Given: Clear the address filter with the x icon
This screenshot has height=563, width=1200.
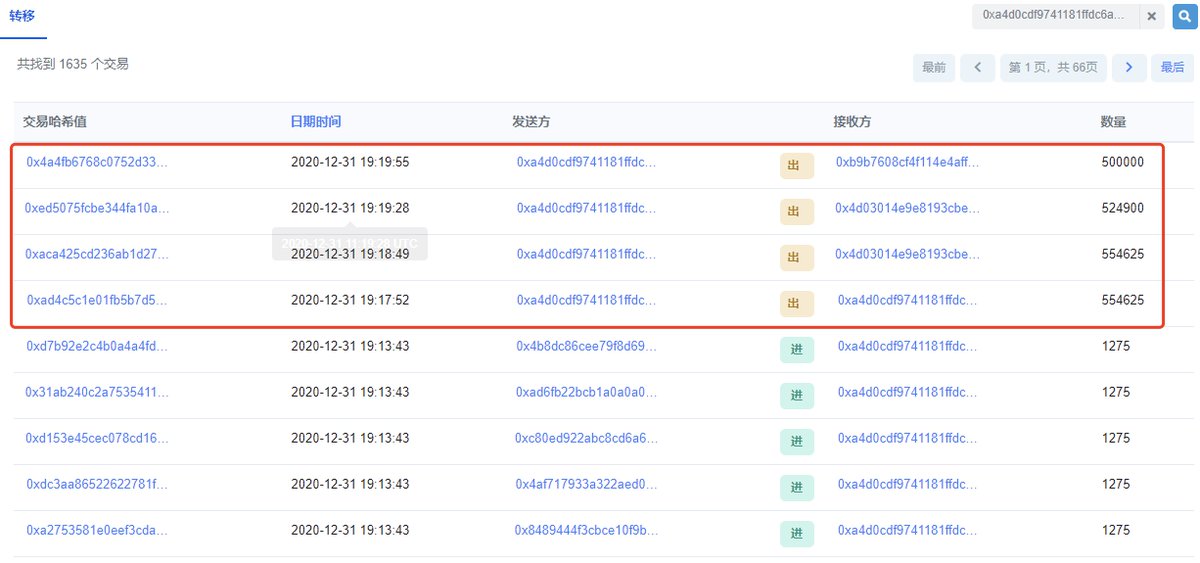Looking at the screenshot, I should pos(1151,16).
